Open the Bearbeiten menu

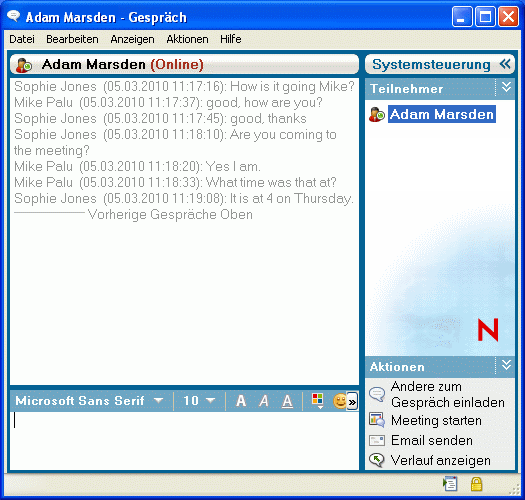pyautogui.click(x=72, y=39)
